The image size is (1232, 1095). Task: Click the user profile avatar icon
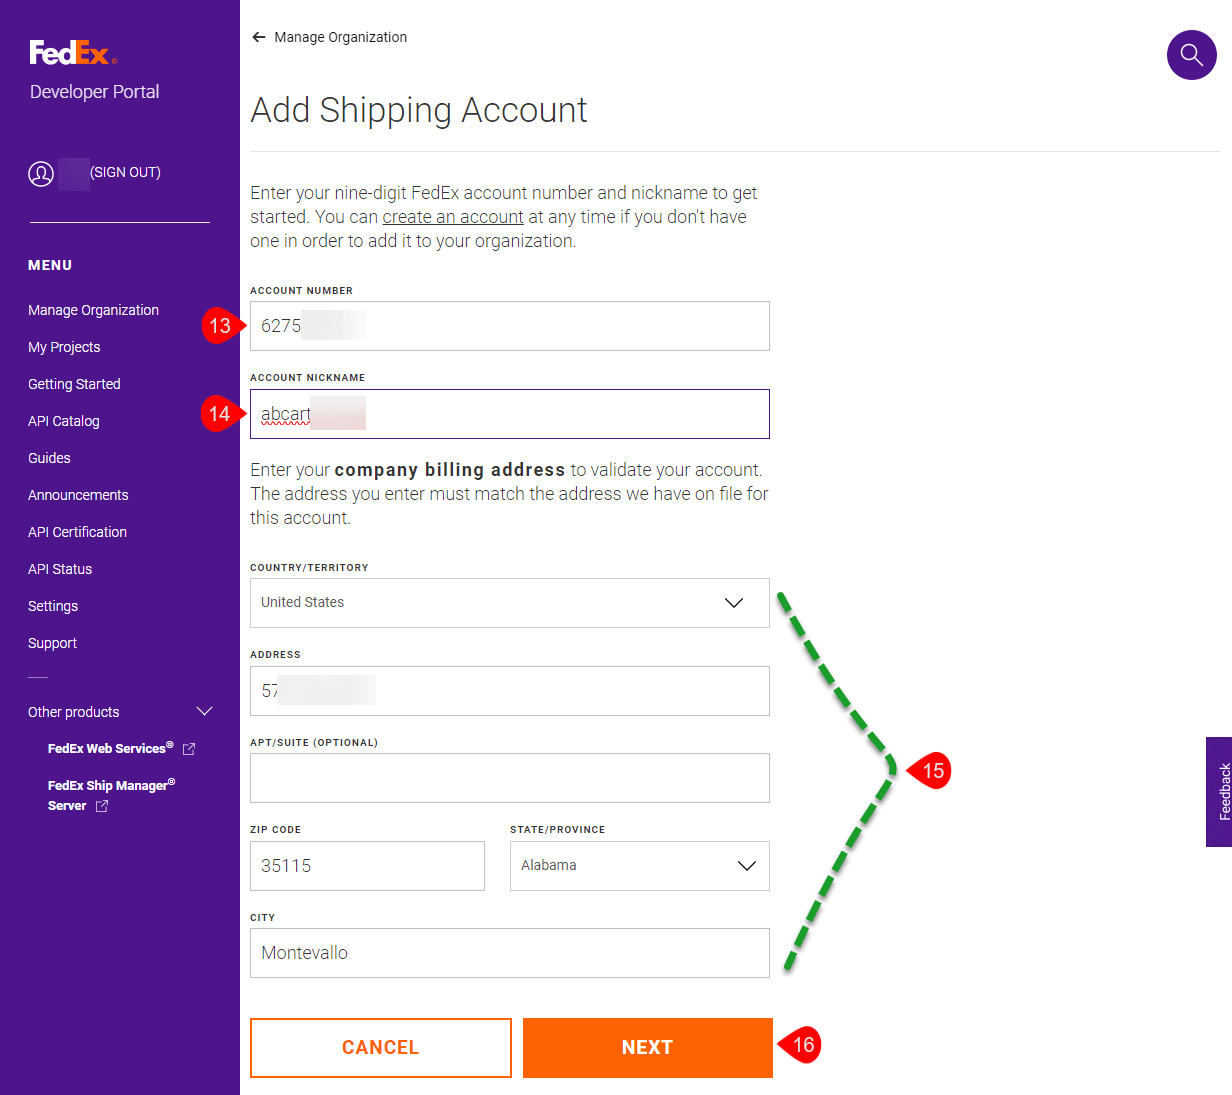click(x=41, y=174)
